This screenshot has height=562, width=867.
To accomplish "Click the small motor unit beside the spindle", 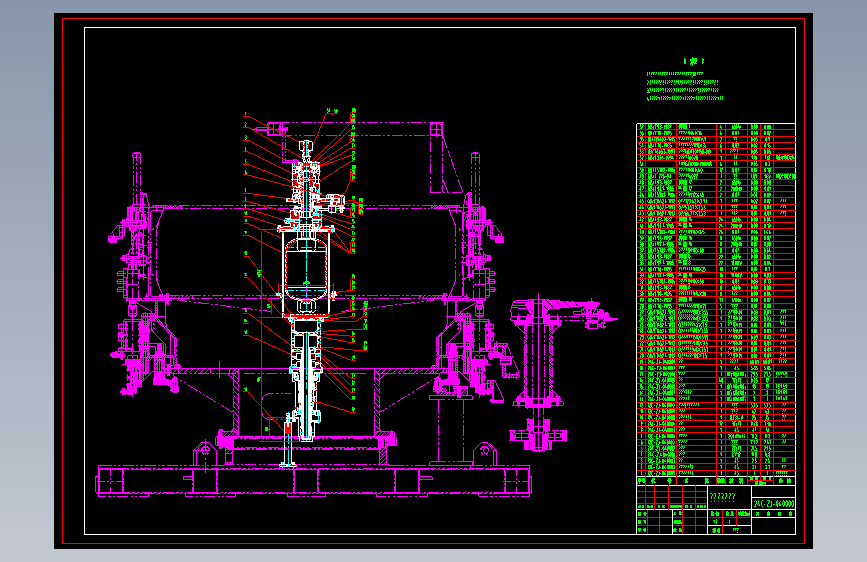I will click(334, 203).
